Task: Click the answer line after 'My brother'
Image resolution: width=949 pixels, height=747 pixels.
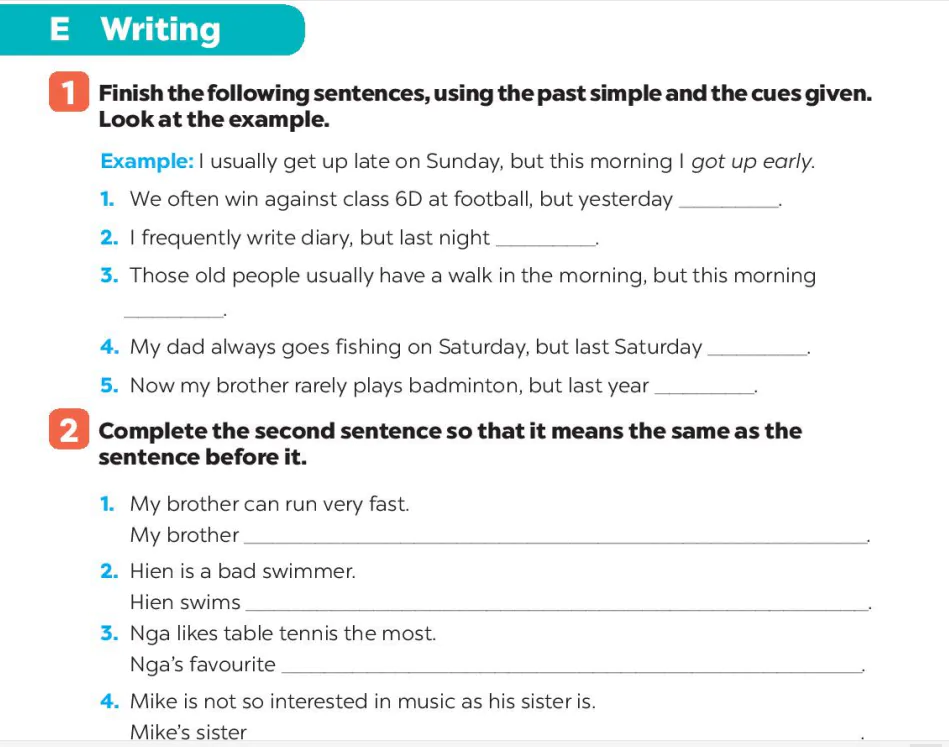Action: pyautogui.click(x=555, y=541)
